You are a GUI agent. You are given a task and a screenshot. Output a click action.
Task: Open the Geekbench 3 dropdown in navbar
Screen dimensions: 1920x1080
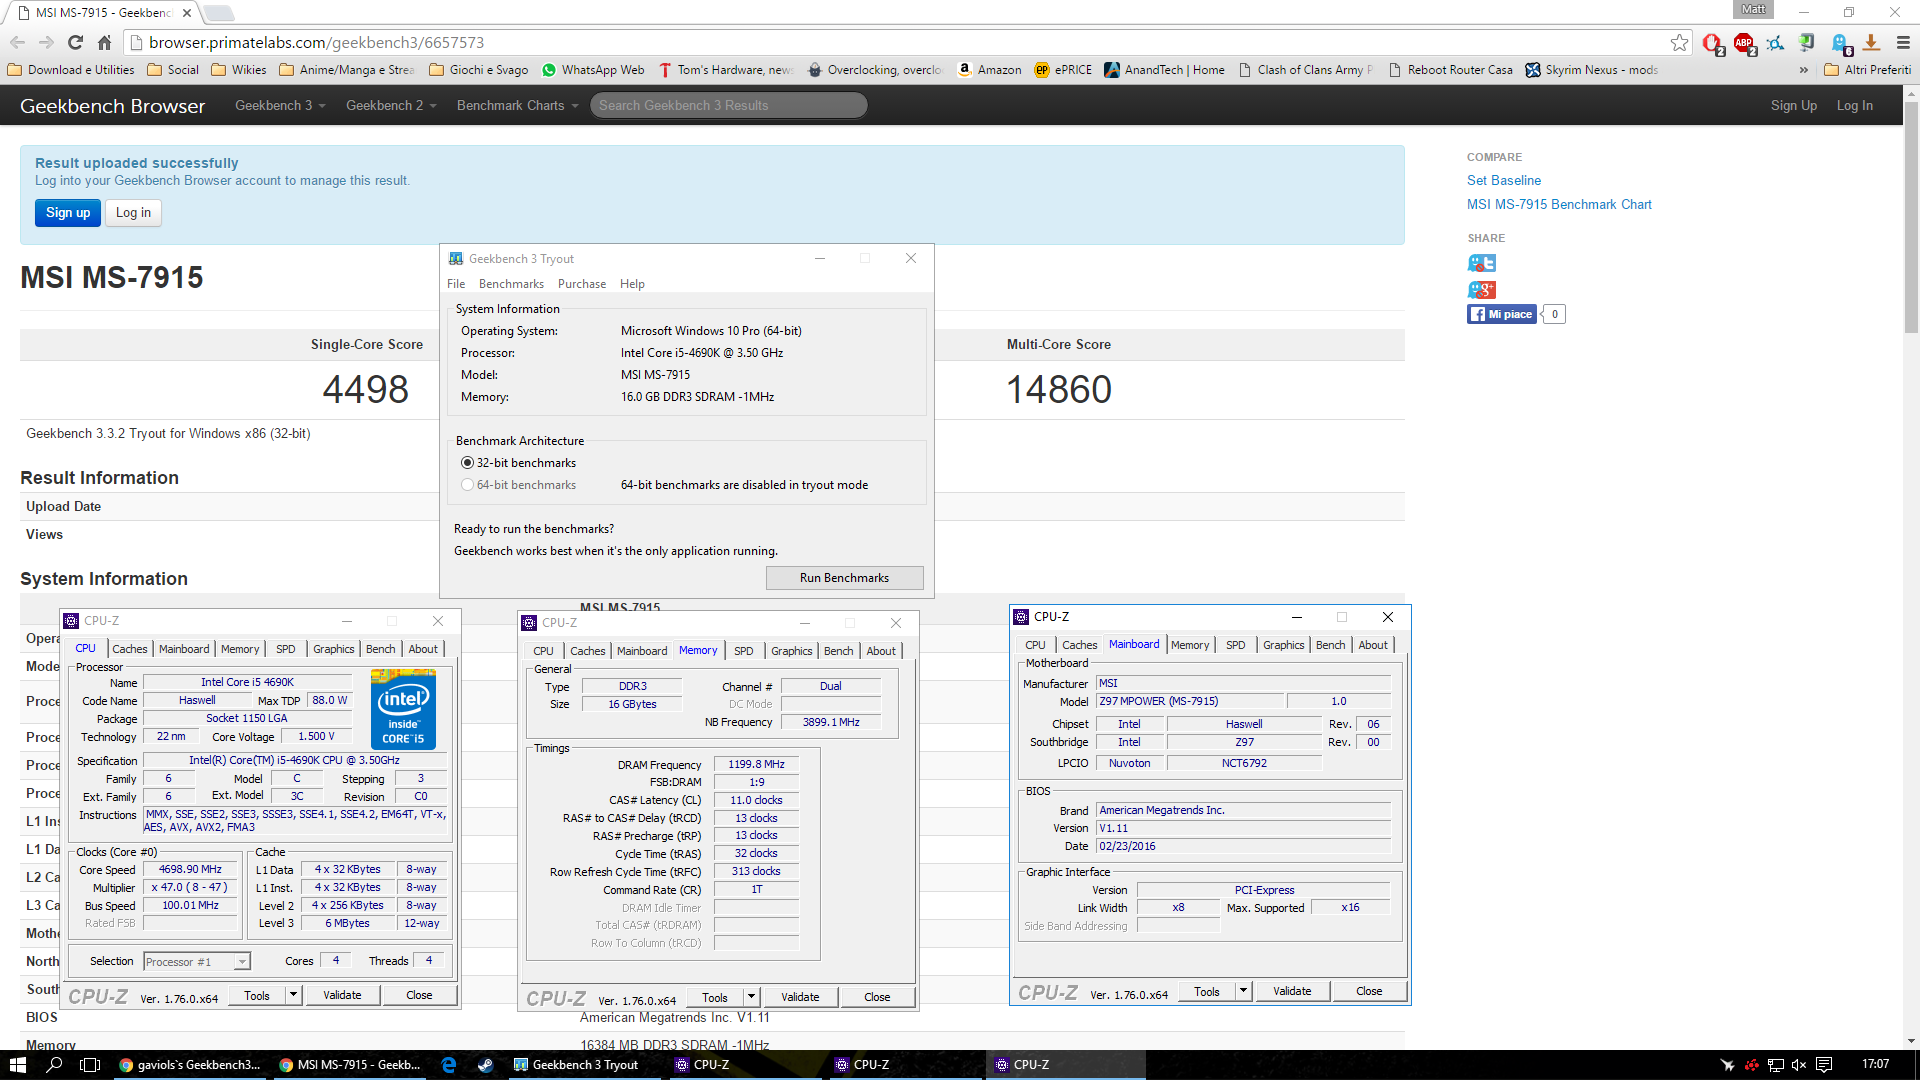pos(280,105)
